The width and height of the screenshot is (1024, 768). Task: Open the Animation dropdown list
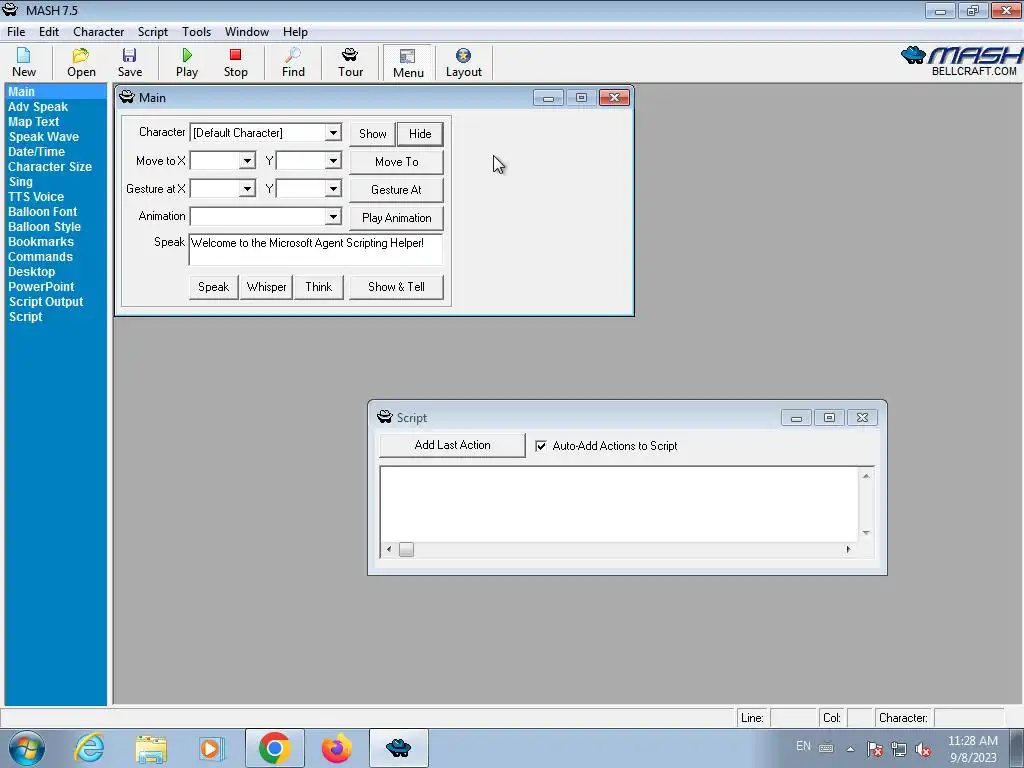coord(333,216)
